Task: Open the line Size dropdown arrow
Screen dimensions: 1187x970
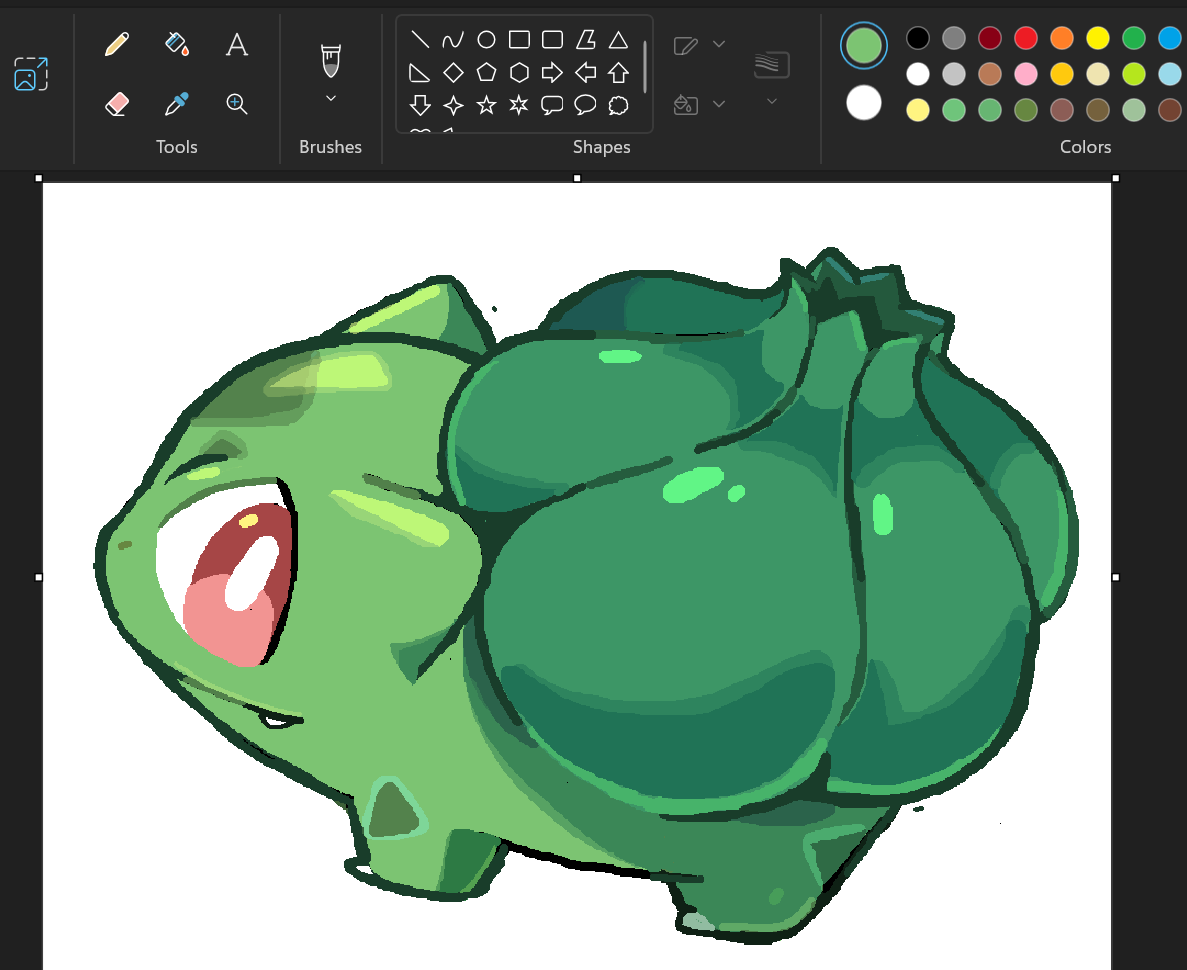Action: coord(771,101)
